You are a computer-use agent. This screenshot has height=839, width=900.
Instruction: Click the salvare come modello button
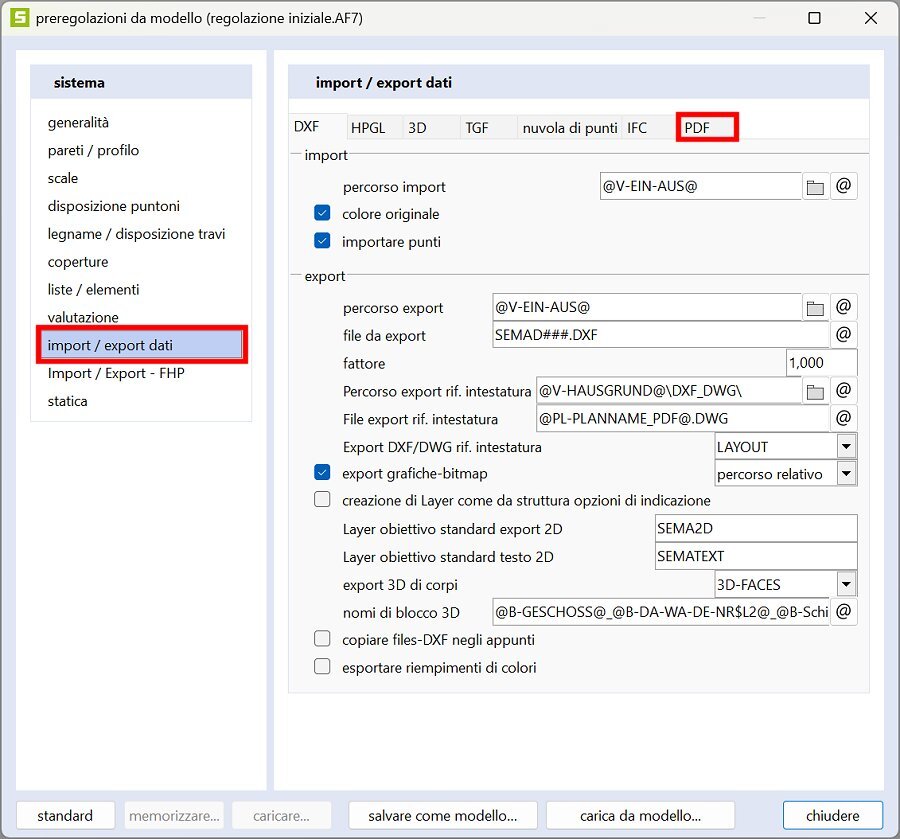click(443, 815)
